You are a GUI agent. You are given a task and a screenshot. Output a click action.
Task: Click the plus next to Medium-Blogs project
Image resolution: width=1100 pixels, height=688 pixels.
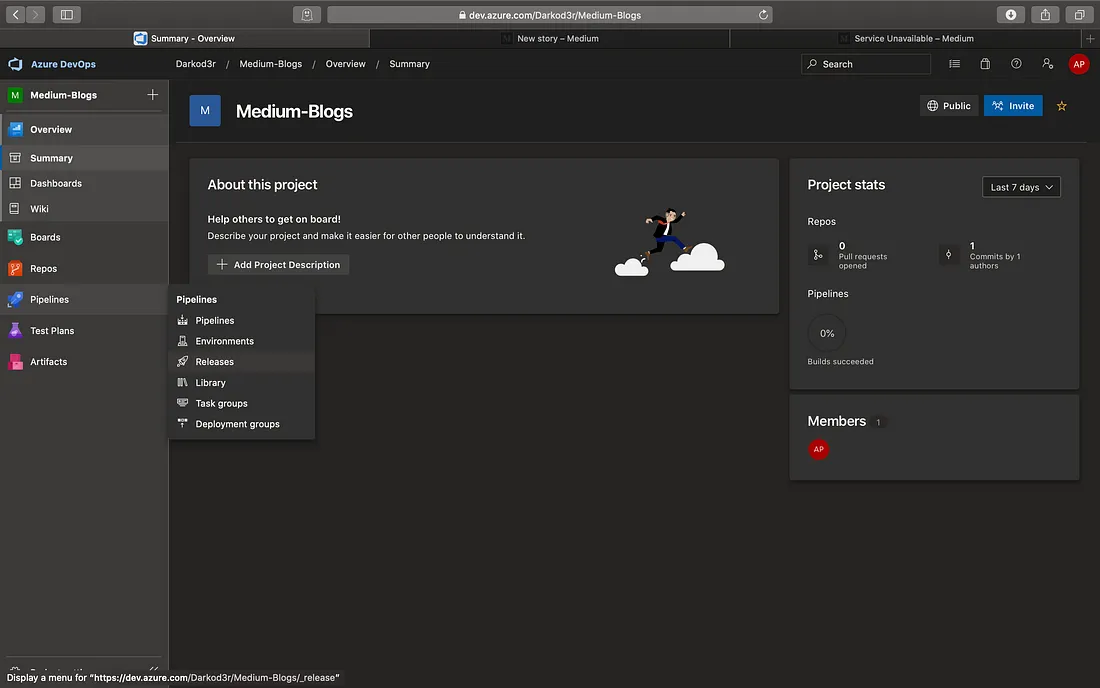[152, 95]
